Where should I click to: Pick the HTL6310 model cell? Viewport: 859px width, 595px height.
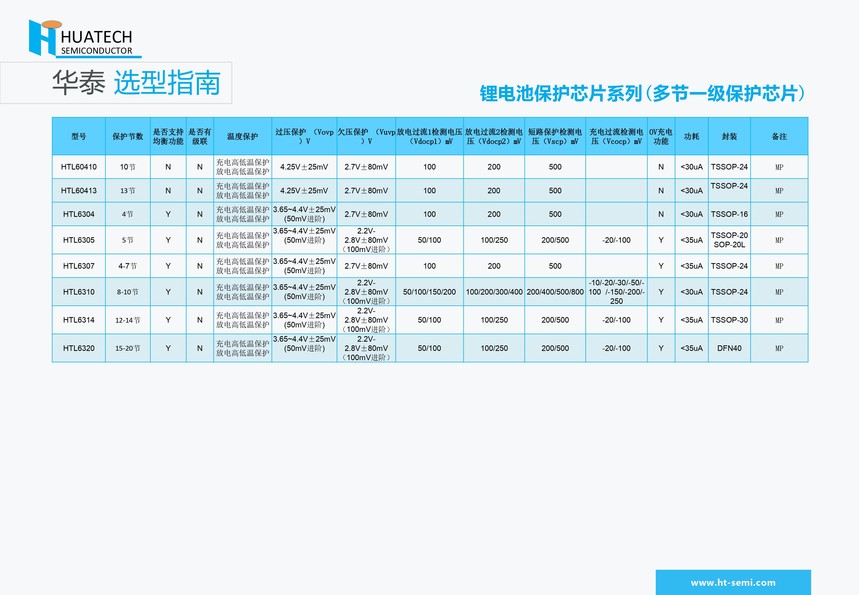tap(79, 292)
